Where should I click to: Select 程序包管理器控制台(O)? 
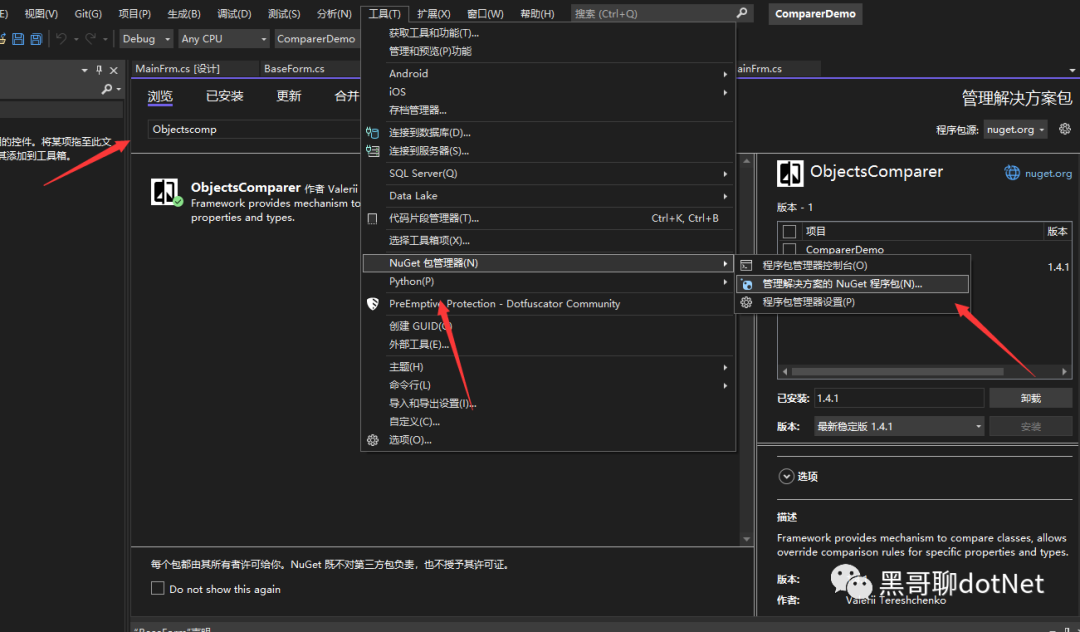click(853, 265)
